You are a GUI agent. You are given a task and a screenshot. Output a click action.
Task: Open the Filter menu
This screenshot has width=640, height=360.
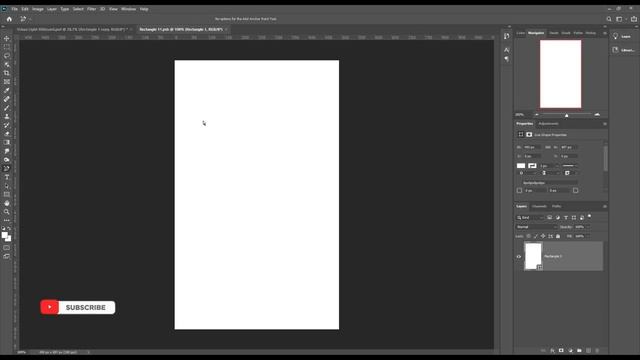(x=91, y=9)
